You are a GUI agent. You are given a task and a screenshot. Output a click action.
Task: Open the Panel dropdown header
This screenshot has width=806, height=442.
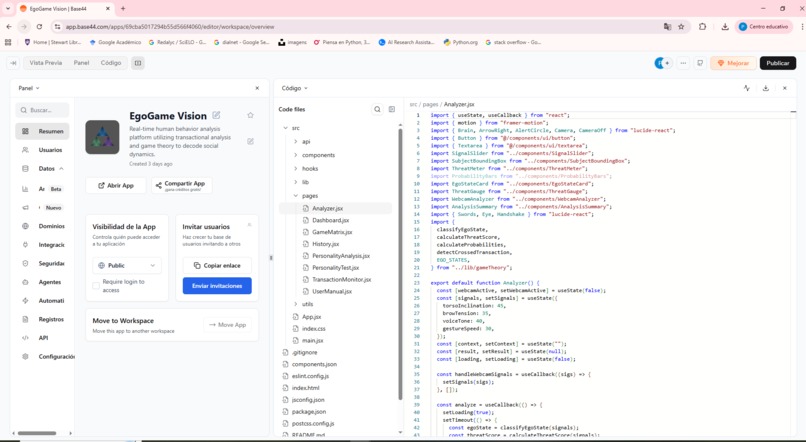coord(29,88)
